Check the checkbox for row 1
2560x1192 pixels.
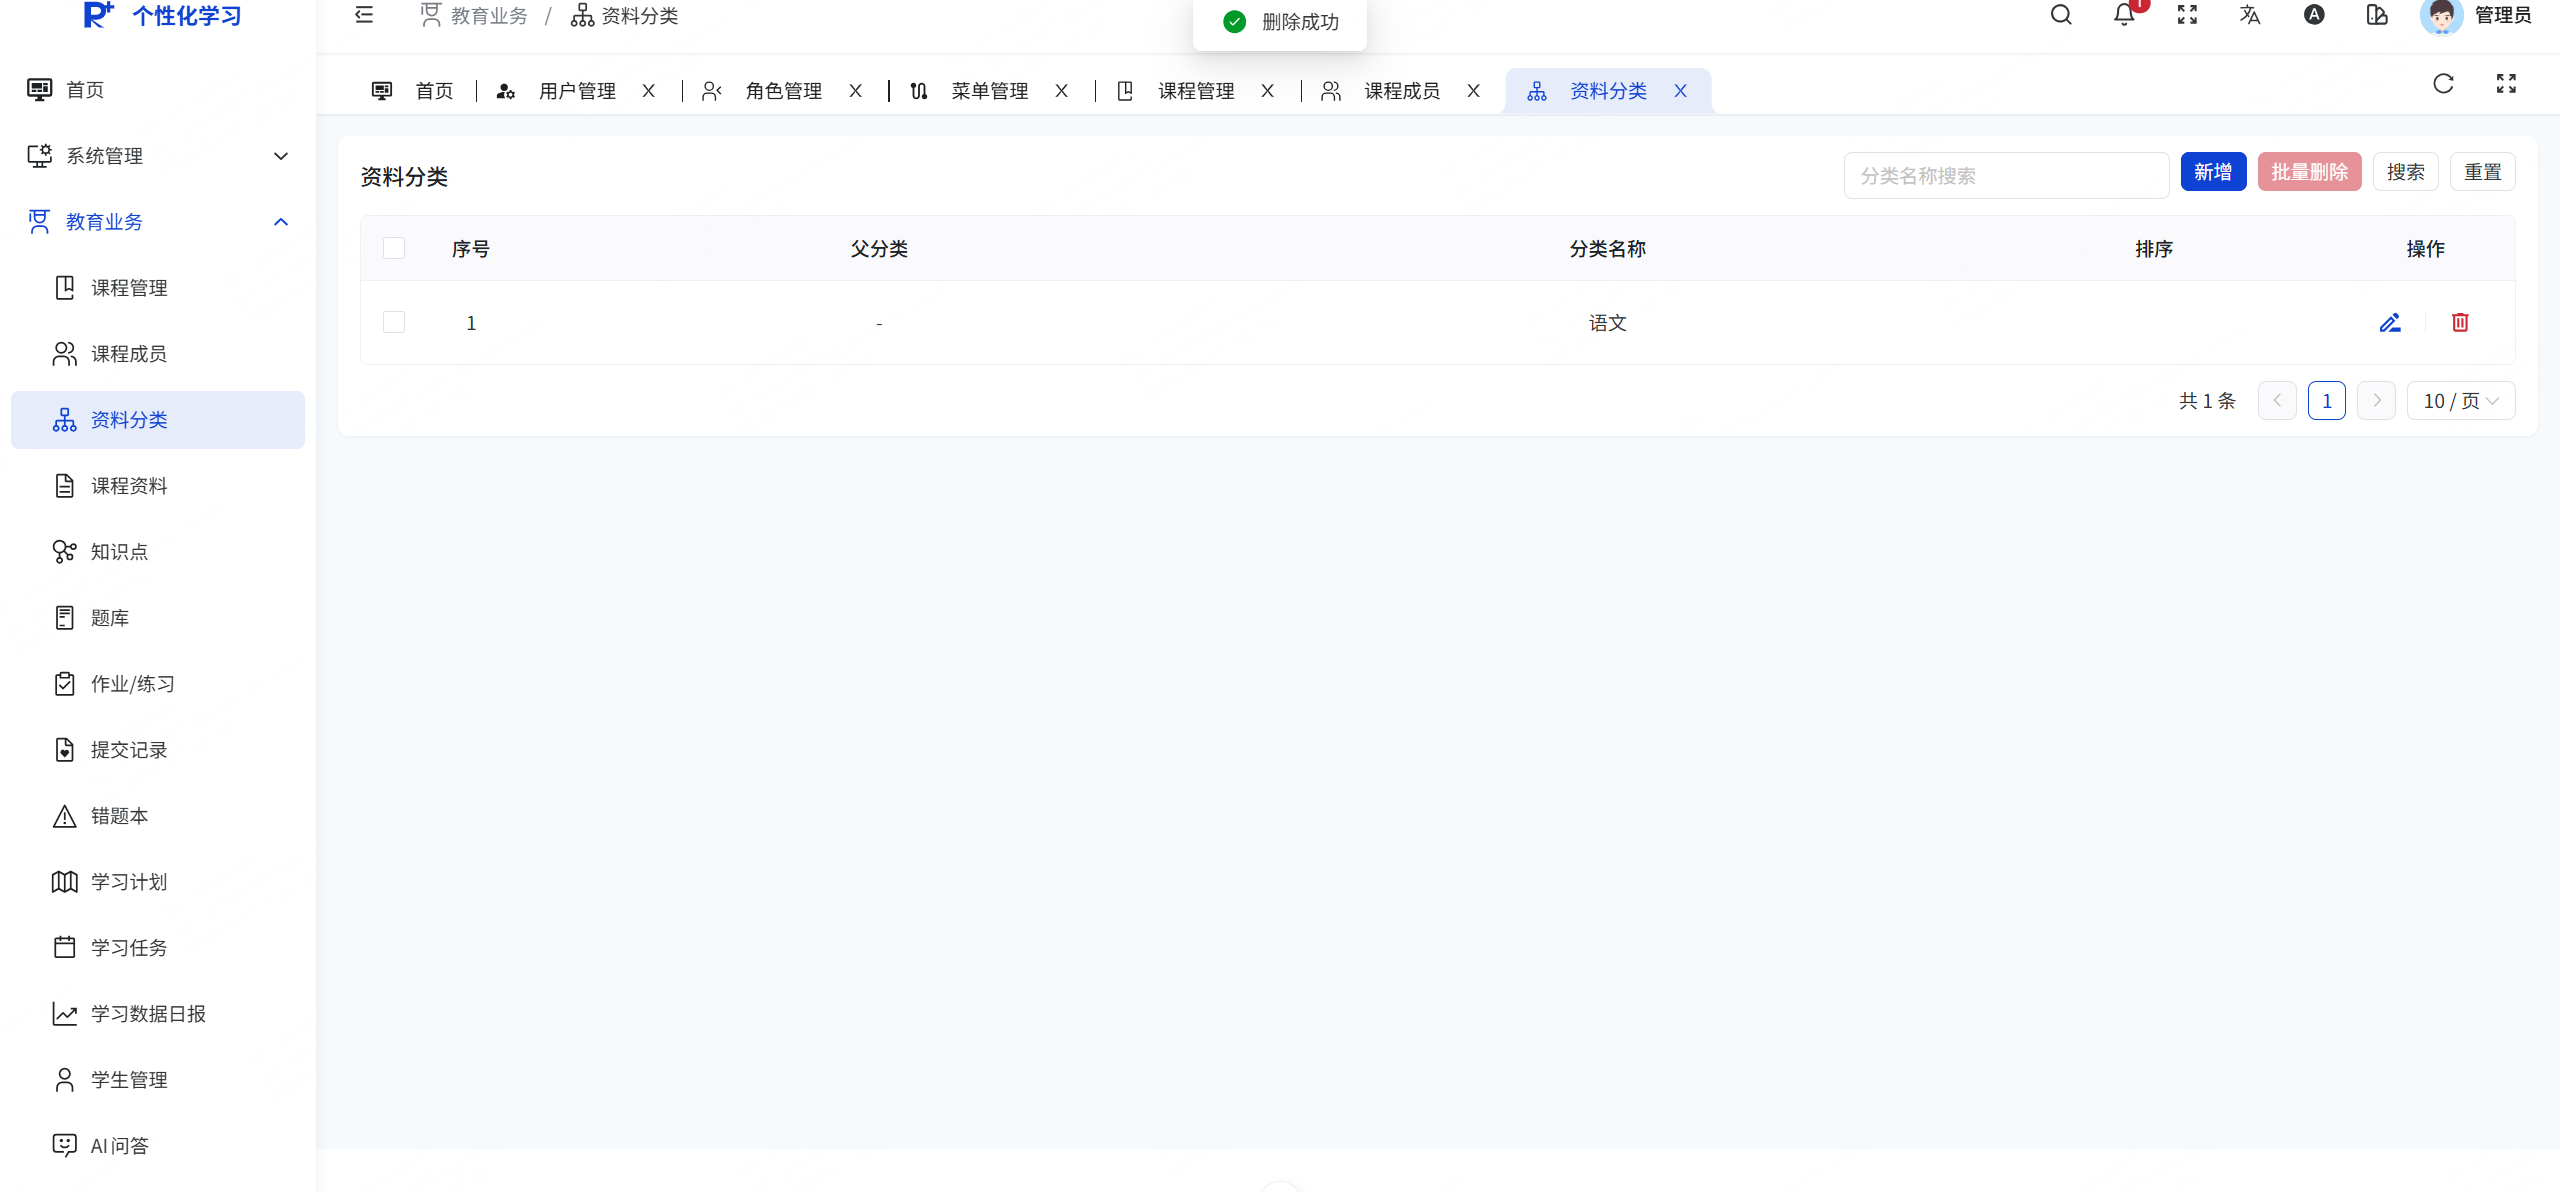point(394,322)
